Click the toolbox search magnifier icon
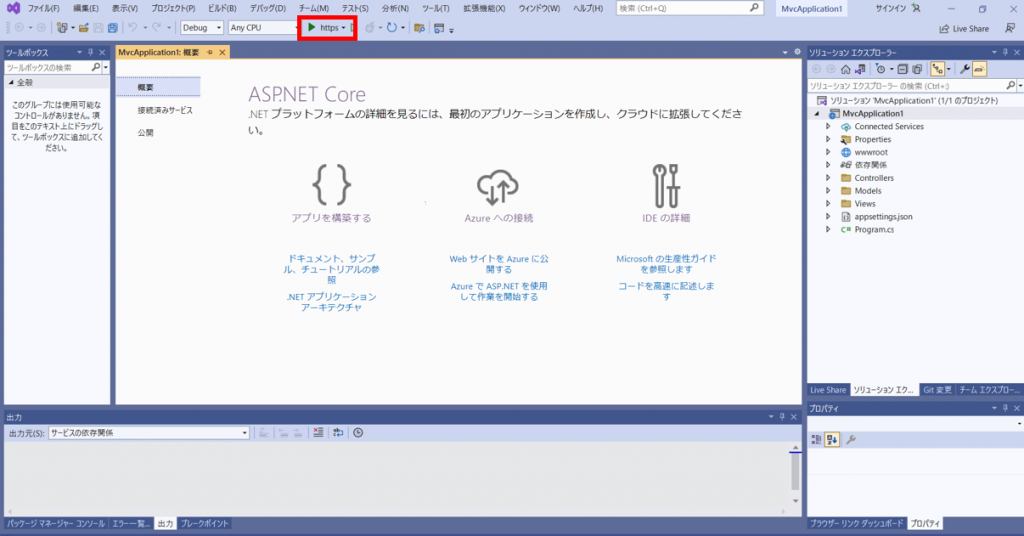Image resolution: width=1024 pixels, height=536 pixels. click(x=96, y=67)
